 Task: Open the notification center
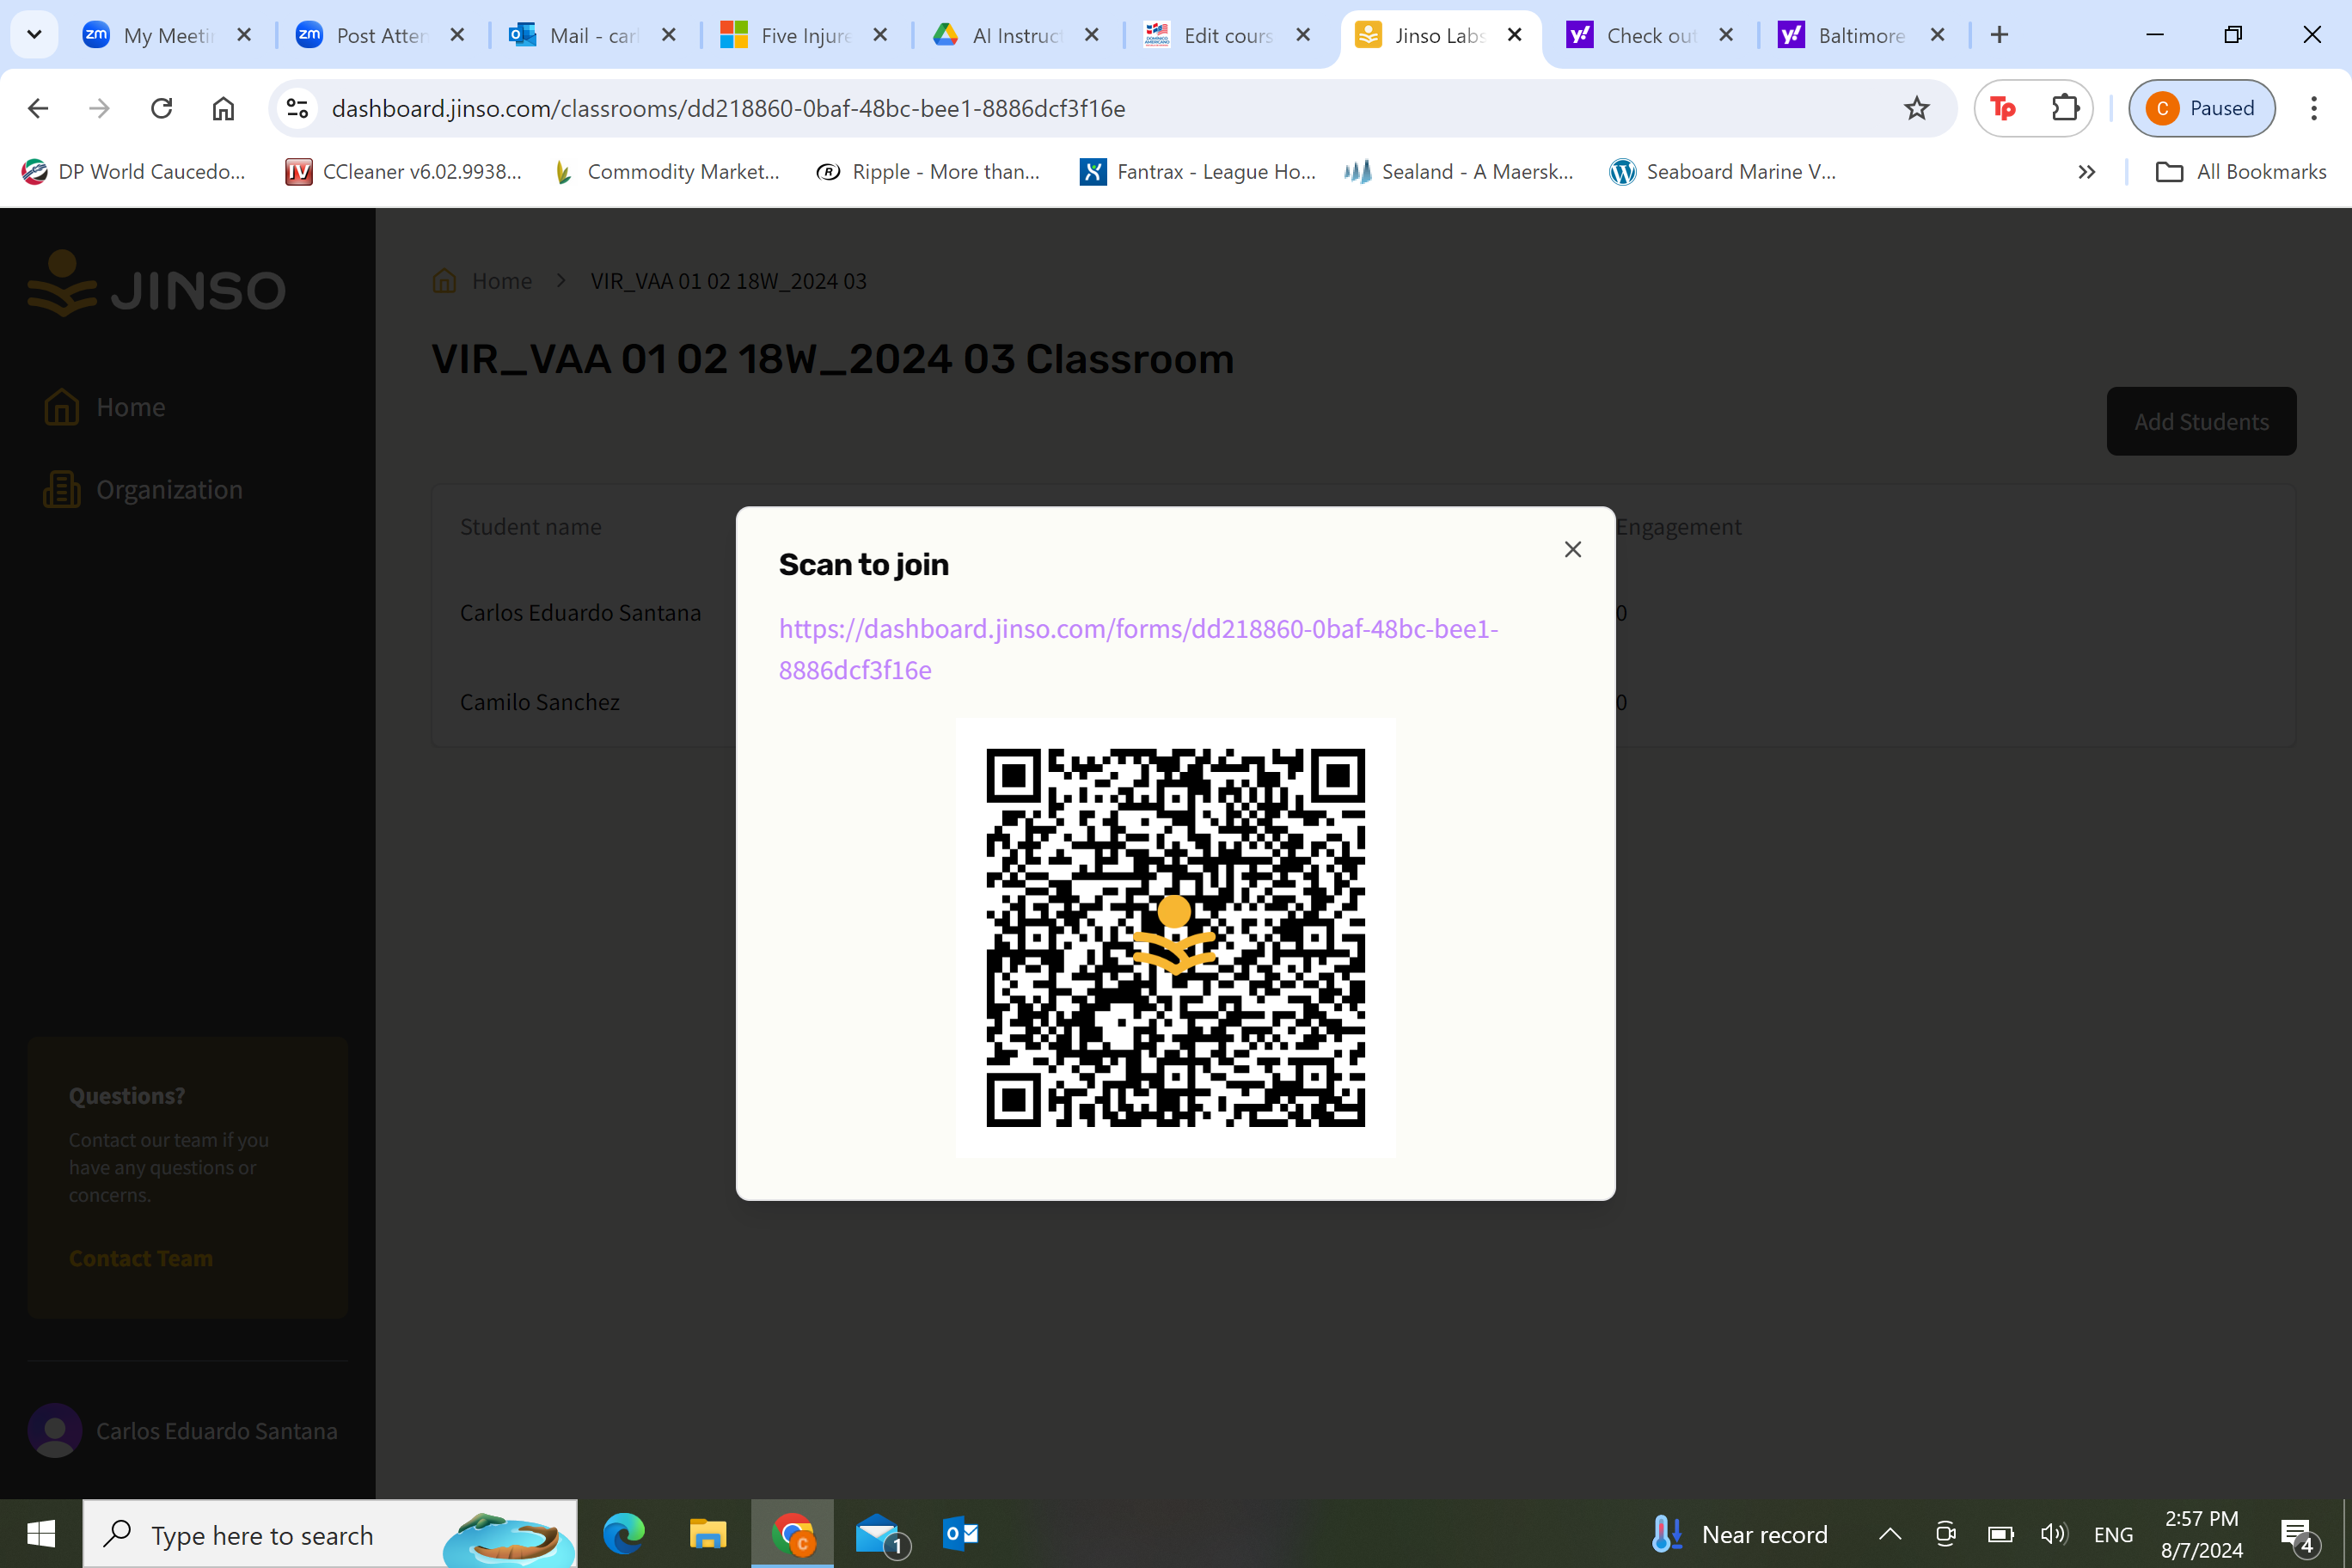2296,1535
